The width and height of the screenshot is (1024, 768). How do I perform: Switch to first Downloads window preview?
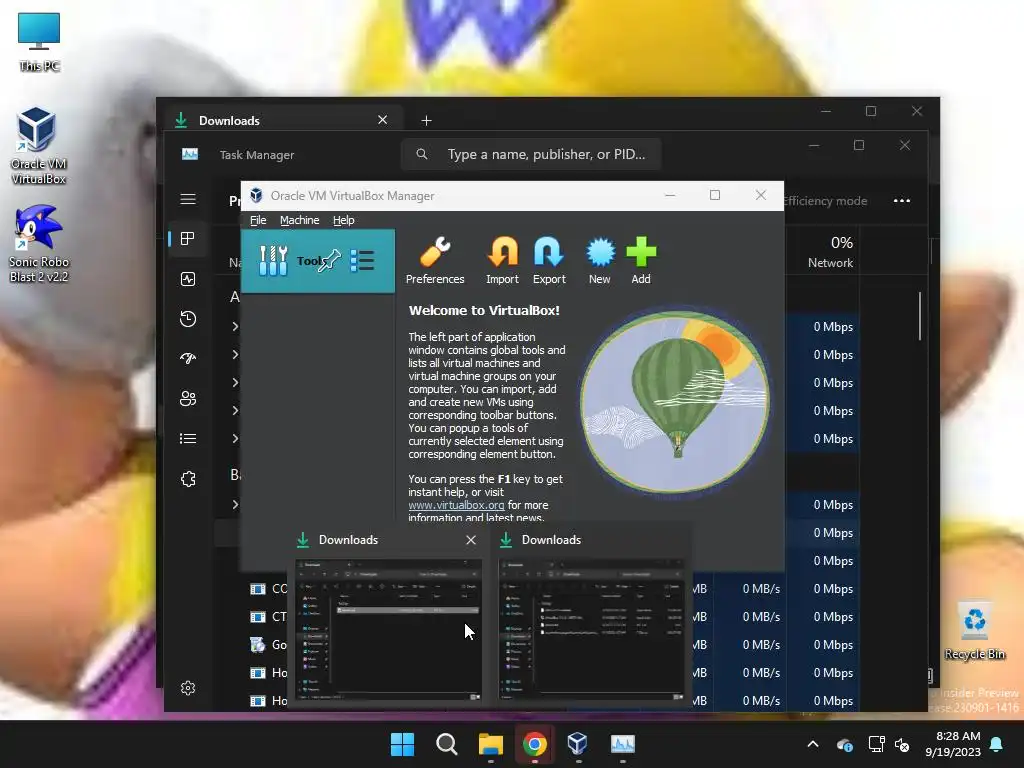click(x=389, y=630)
